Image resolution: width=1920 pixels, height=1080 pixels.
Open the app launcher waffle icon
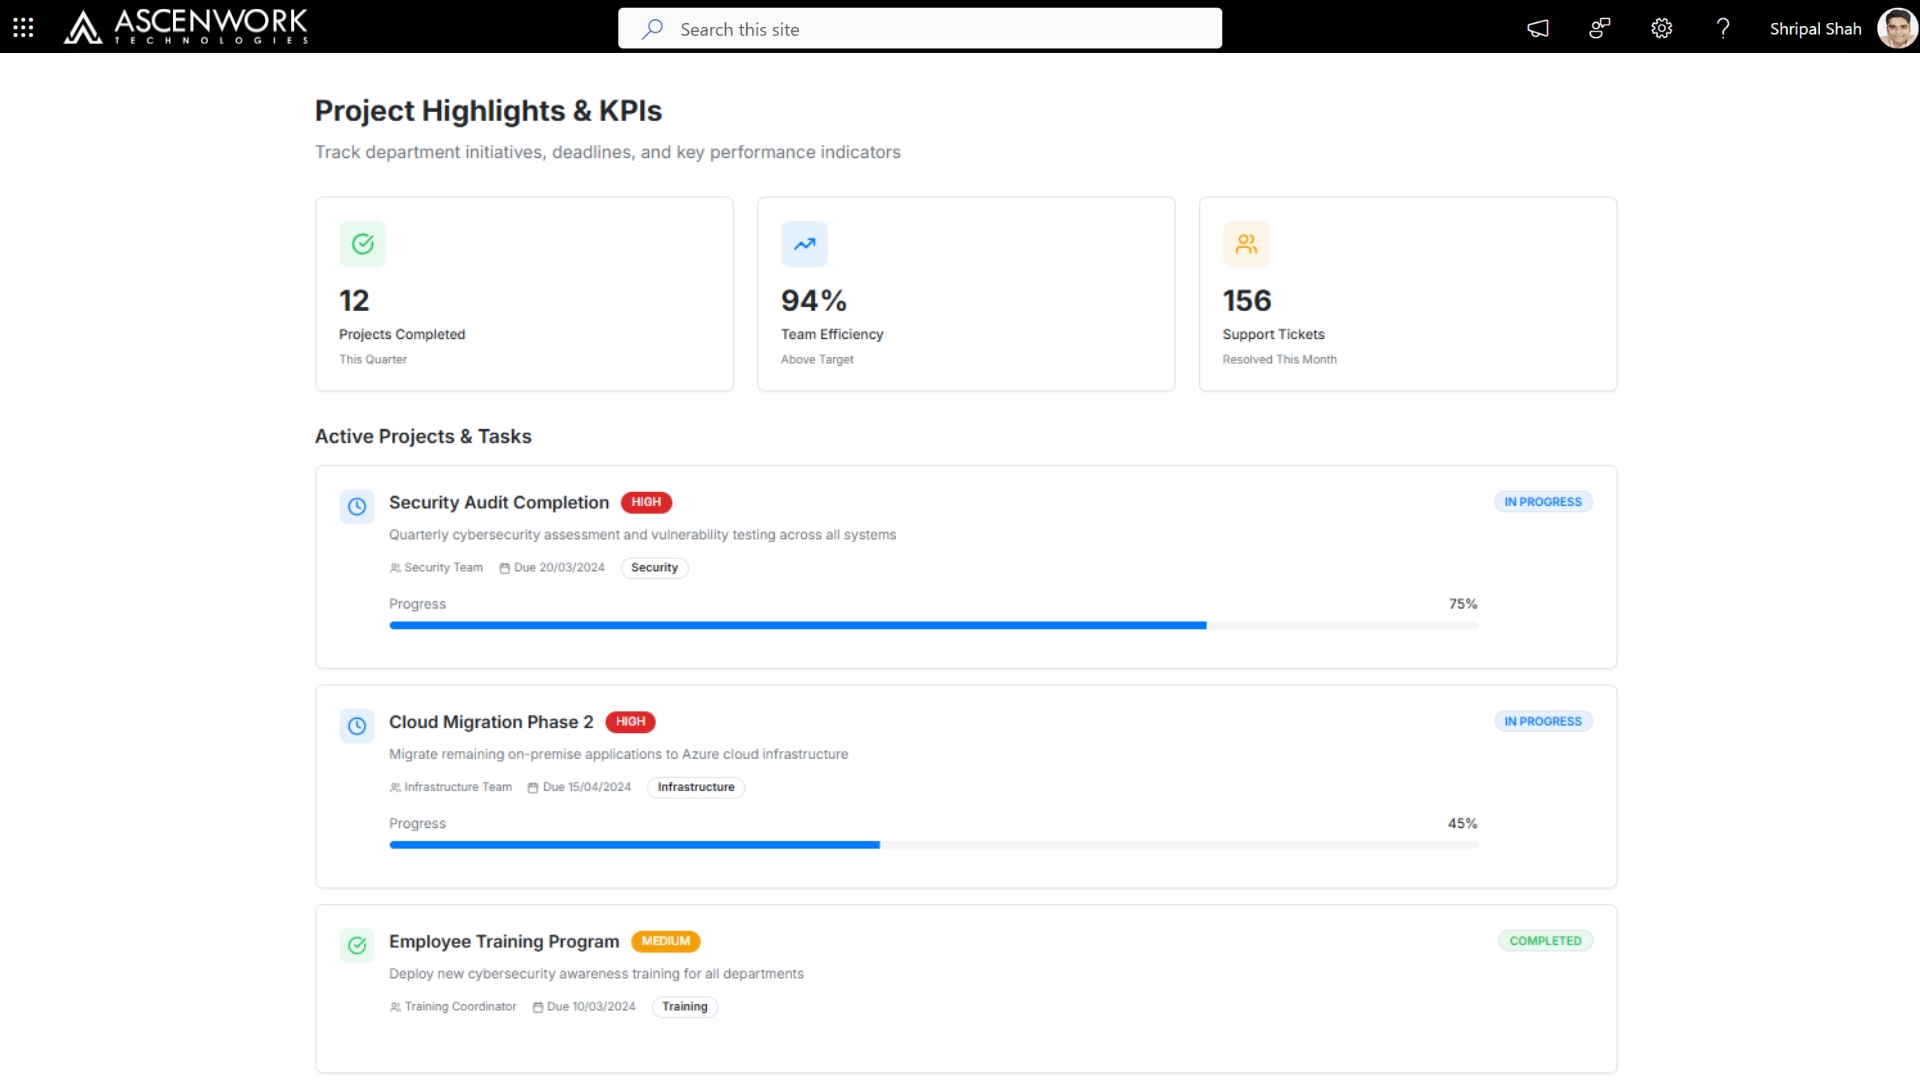point(23,28)
